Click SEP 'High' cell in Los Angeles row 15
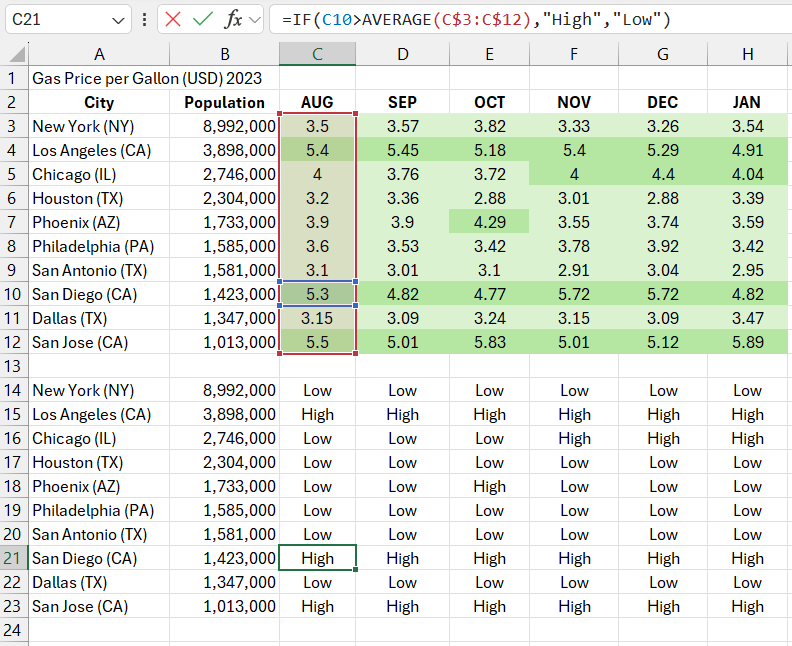 pos(403,414)
